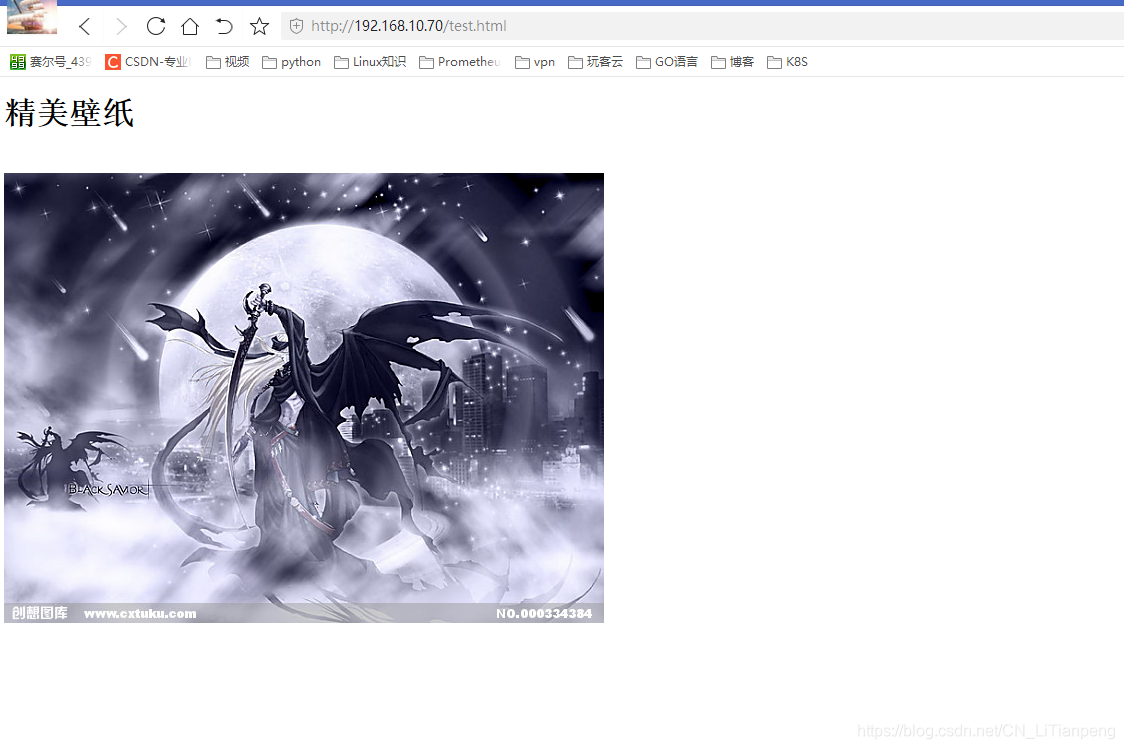Open the Prometheus bookmarks folder
The height and width of the screenshot is (749, 1124).
(x=459, y=62)
